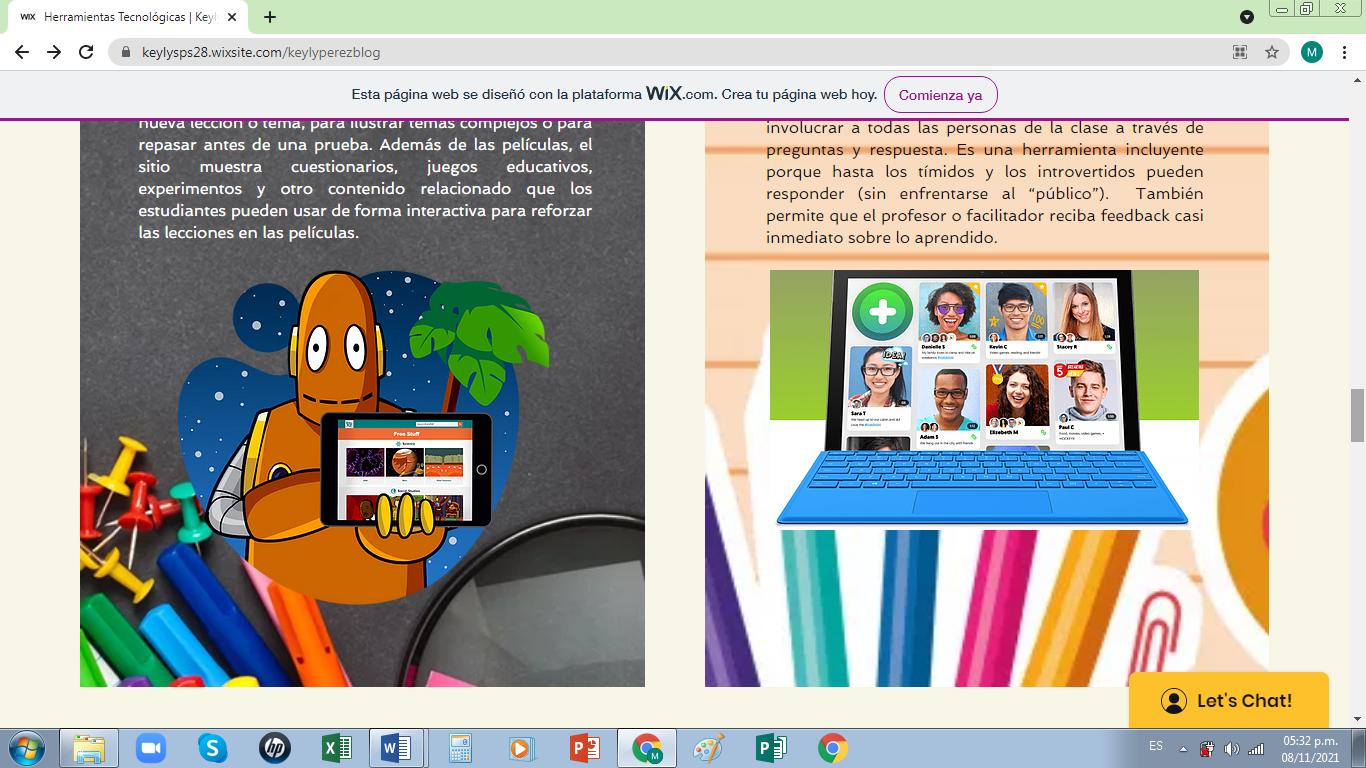The width and height of the screenshot is (1366, 768).
Task: Select the Herramientas Tecnológicas tab
Action: (130, 17)
